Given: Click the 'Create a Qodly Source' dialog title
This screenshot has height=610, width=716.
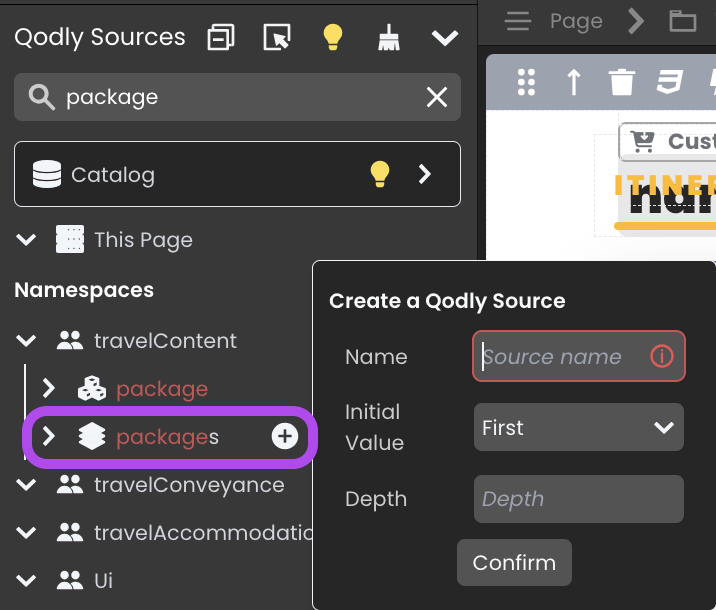Looking at the screenshot, I should (x=447, y=301).
